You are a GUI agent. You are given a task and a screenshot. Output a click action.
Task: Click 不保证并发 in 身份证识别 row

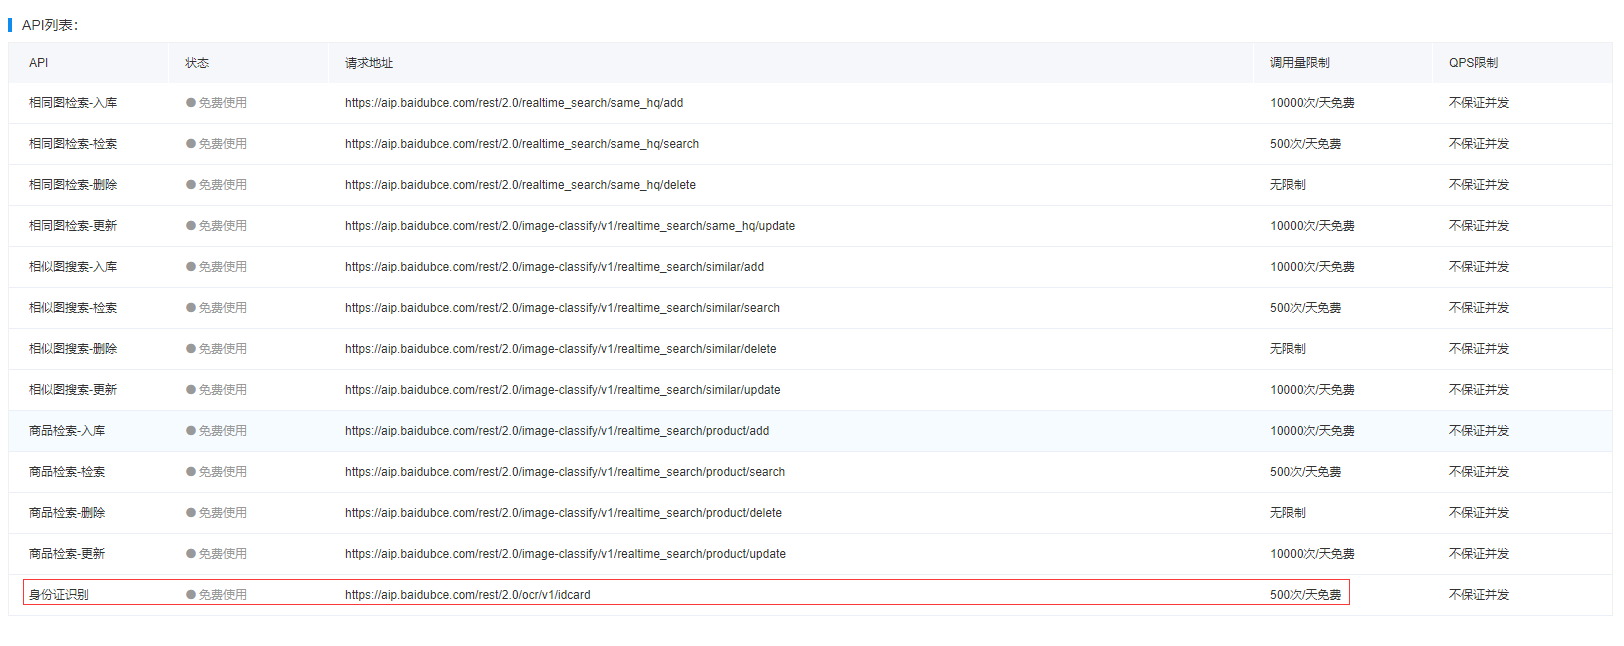point(1479,595)
